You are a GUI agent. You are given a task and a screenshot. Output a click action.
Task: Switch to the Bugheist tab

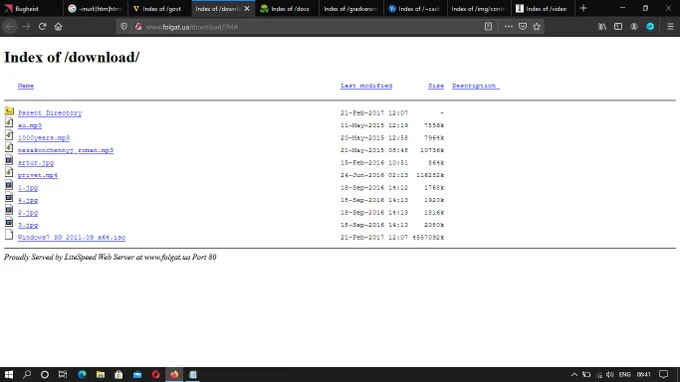(31, 8)
